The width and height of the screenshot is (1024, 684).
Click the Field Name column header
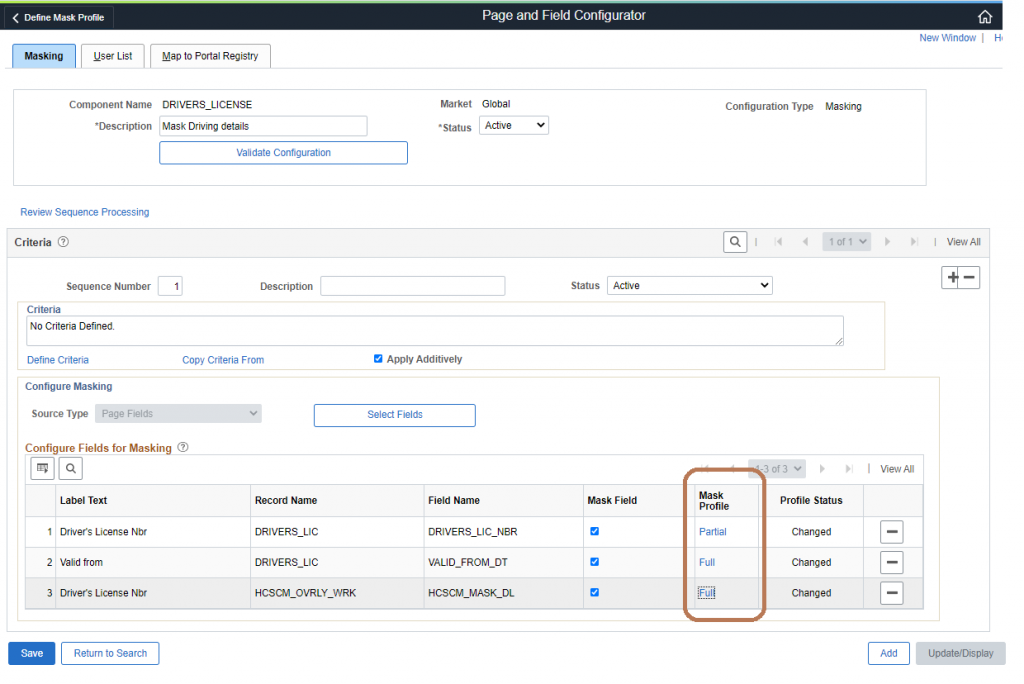click(x=454, y=500)
